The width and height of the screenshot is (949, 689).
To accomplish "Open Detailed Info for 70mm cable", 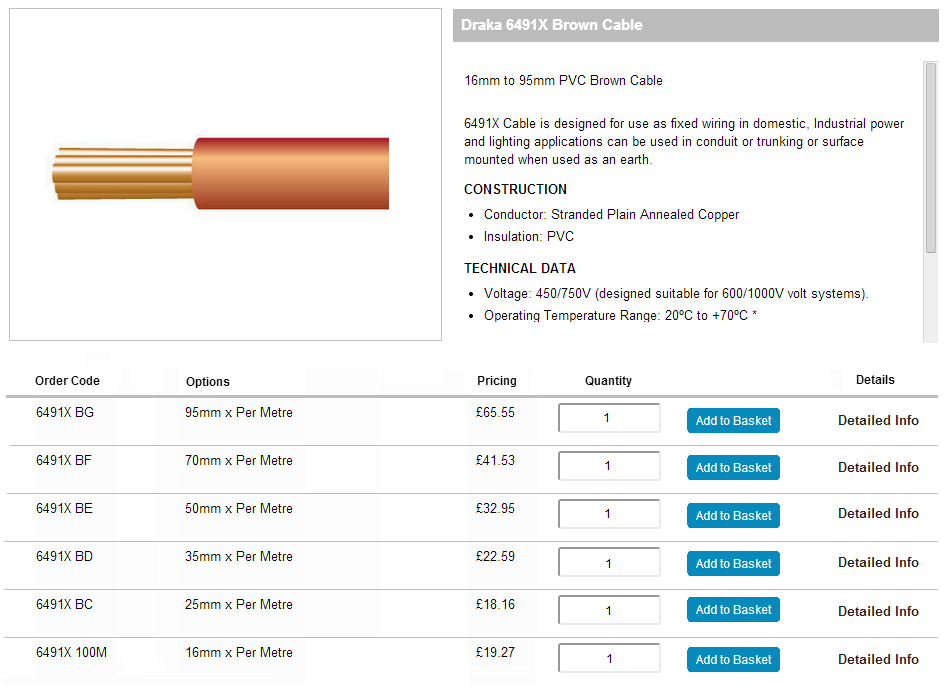I will pos(878,467).
